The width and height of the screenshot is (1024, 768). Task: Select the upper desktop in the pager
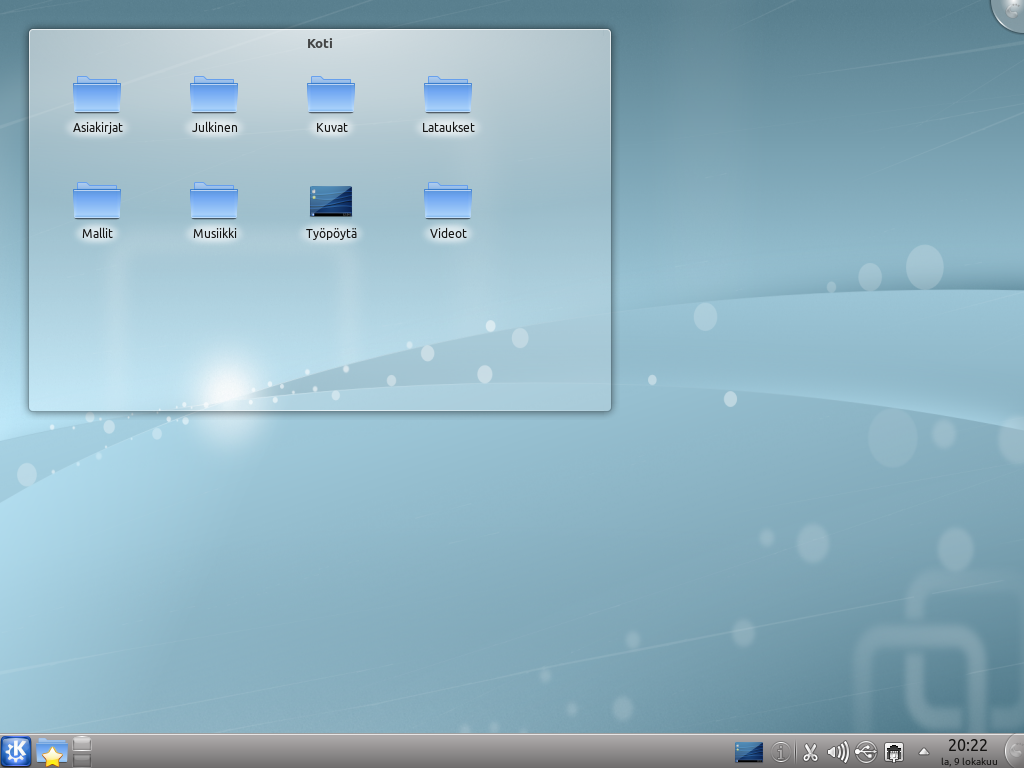(82, 743)
